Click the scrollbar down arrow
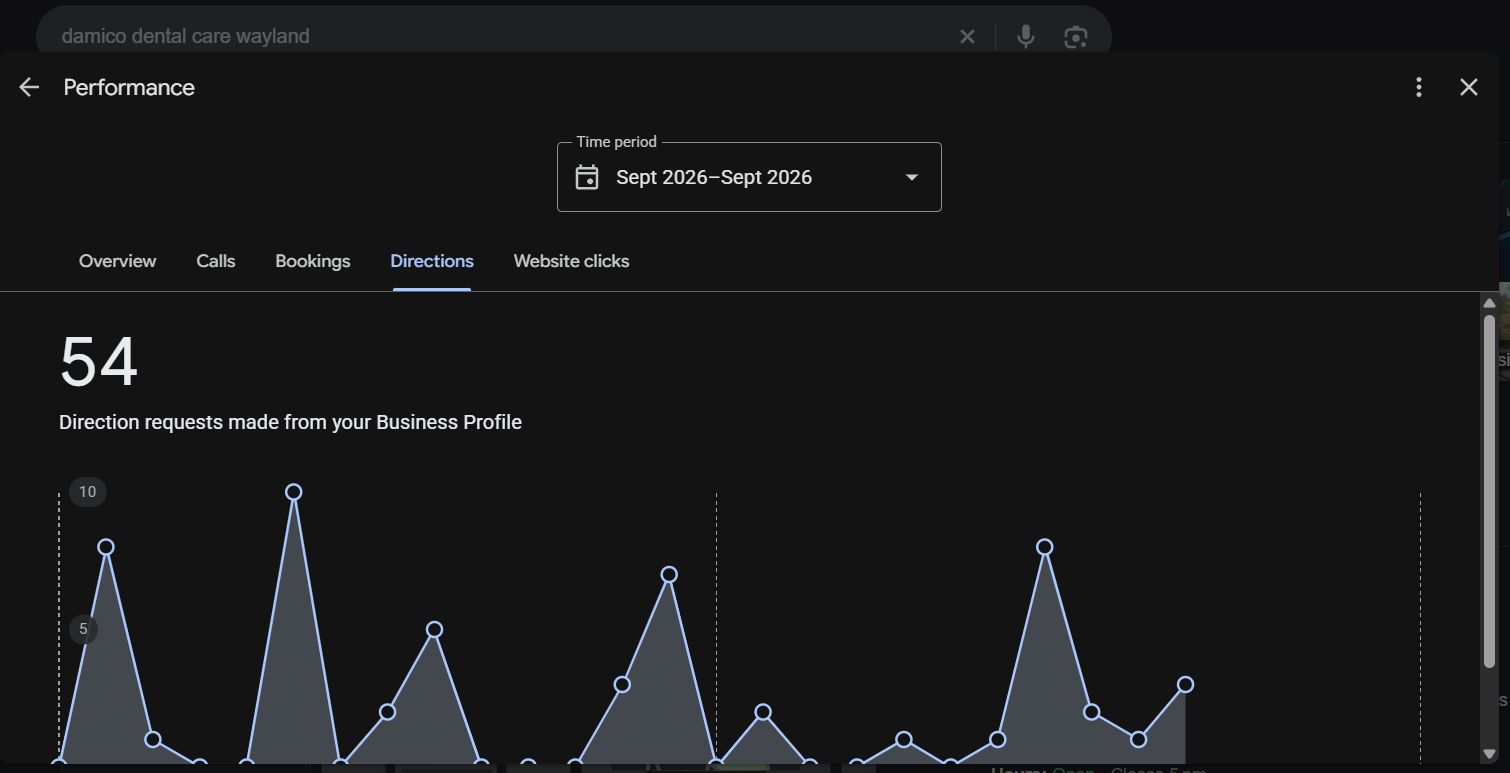Screen dimensions: 1510x773 [x=1489, y=754]
